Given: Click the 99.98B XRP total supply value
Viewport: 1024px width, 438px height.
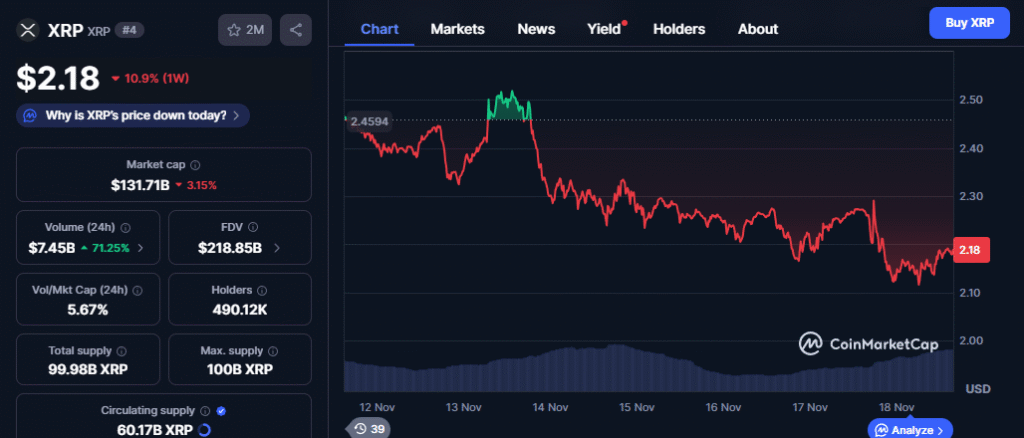Looking at the screenshot, I should [x=88, y=369].
